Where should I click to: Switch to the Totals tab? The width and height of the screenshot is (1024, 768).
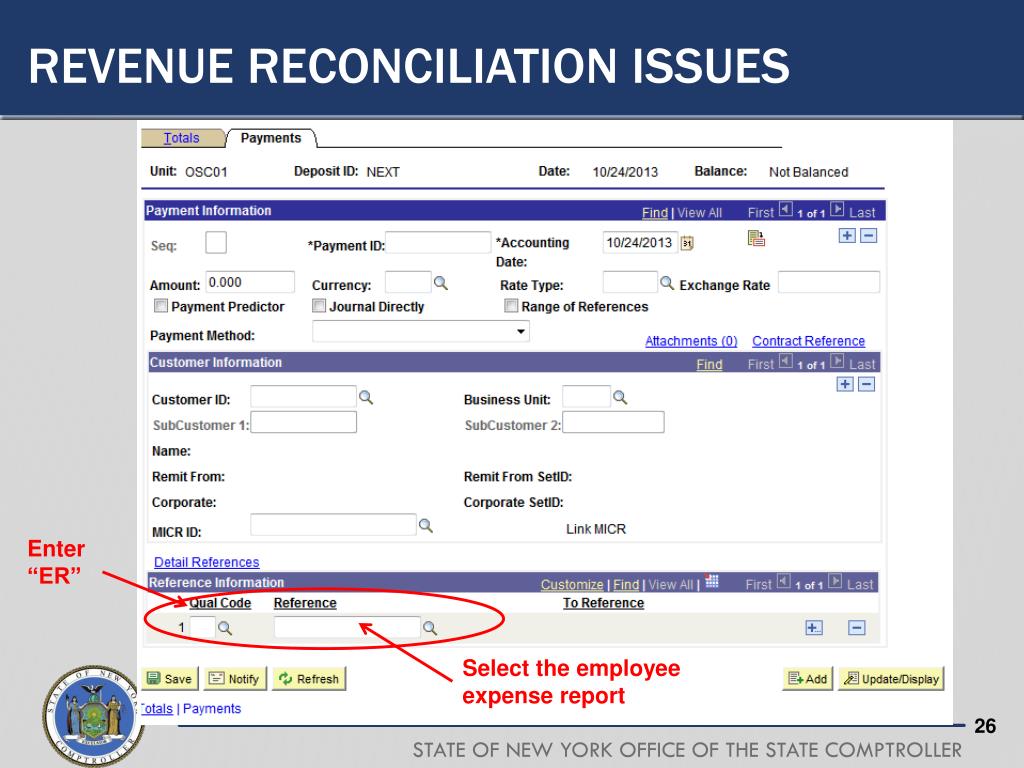click(x=182, y=138)
